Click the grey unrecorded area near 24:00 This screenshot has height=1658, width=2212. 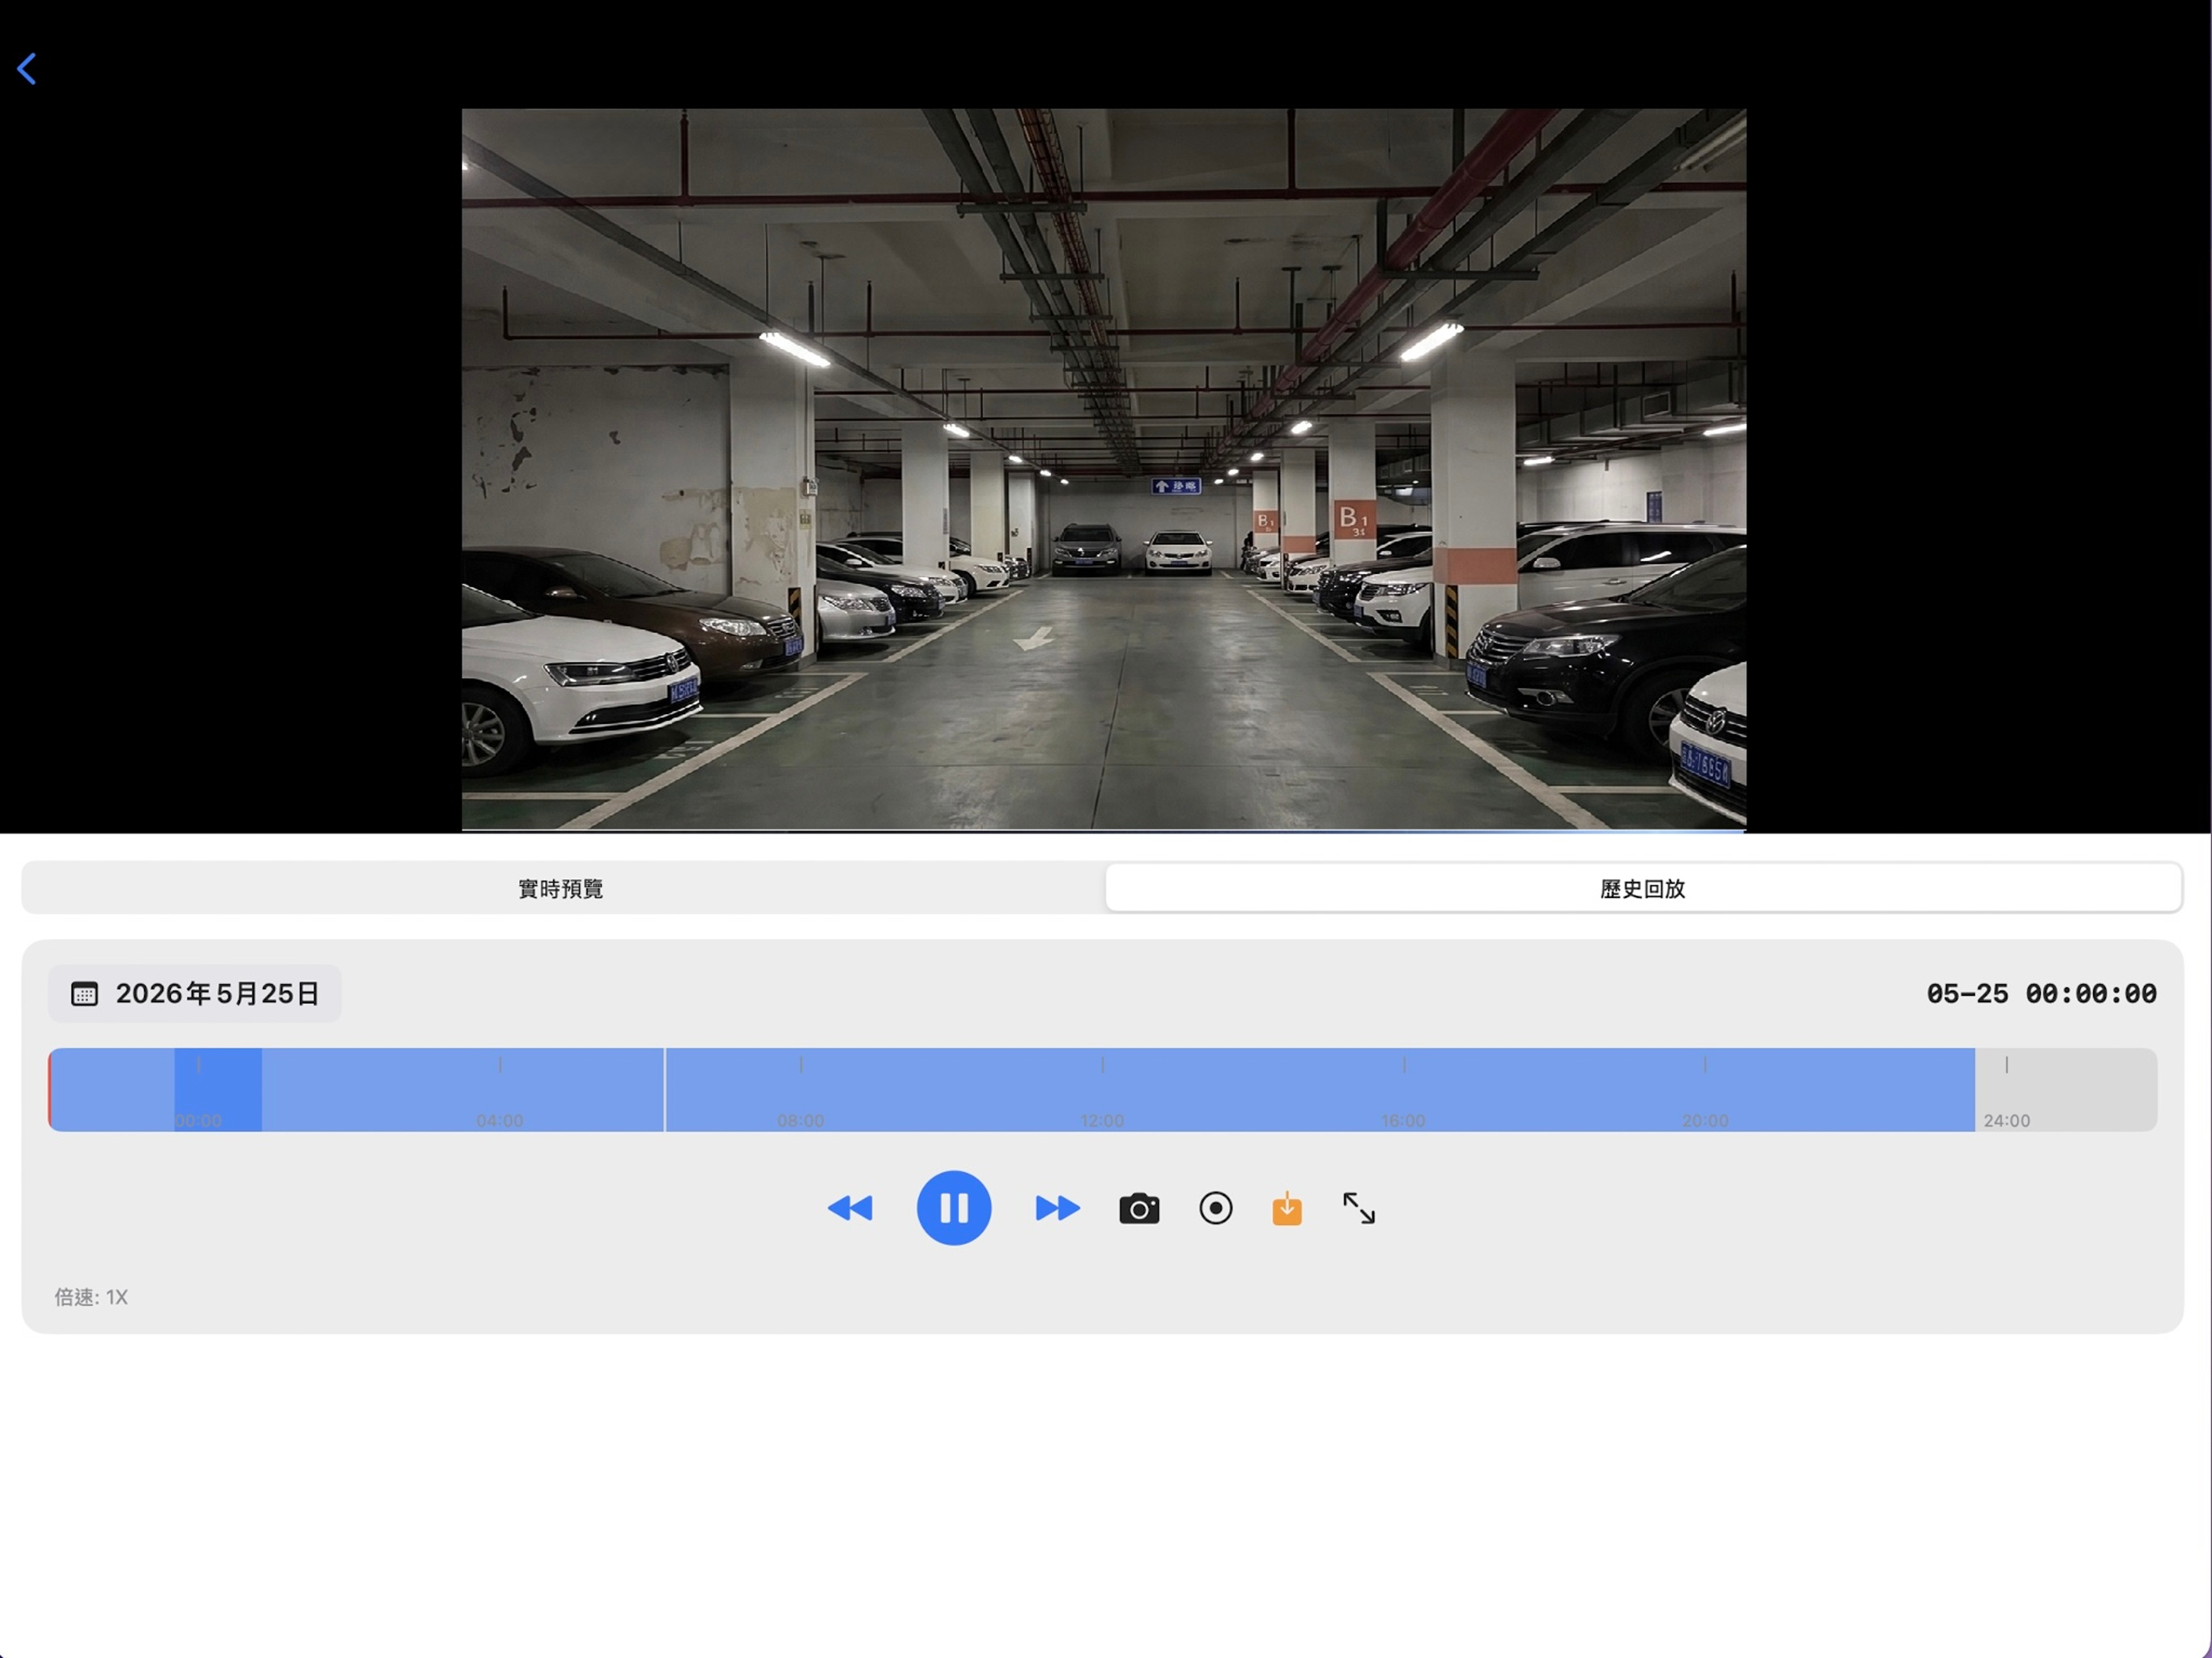(2066, 1090)
